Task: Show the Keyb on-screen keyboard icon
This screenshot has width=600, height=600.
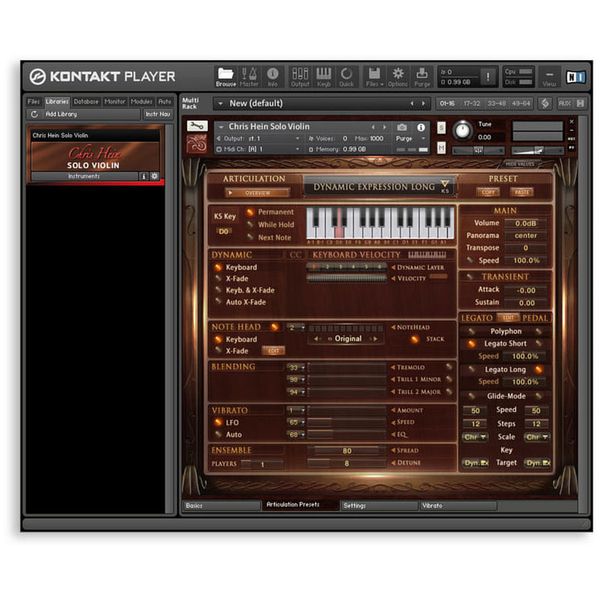Action: pyautogui.click(x=324, y=77)
